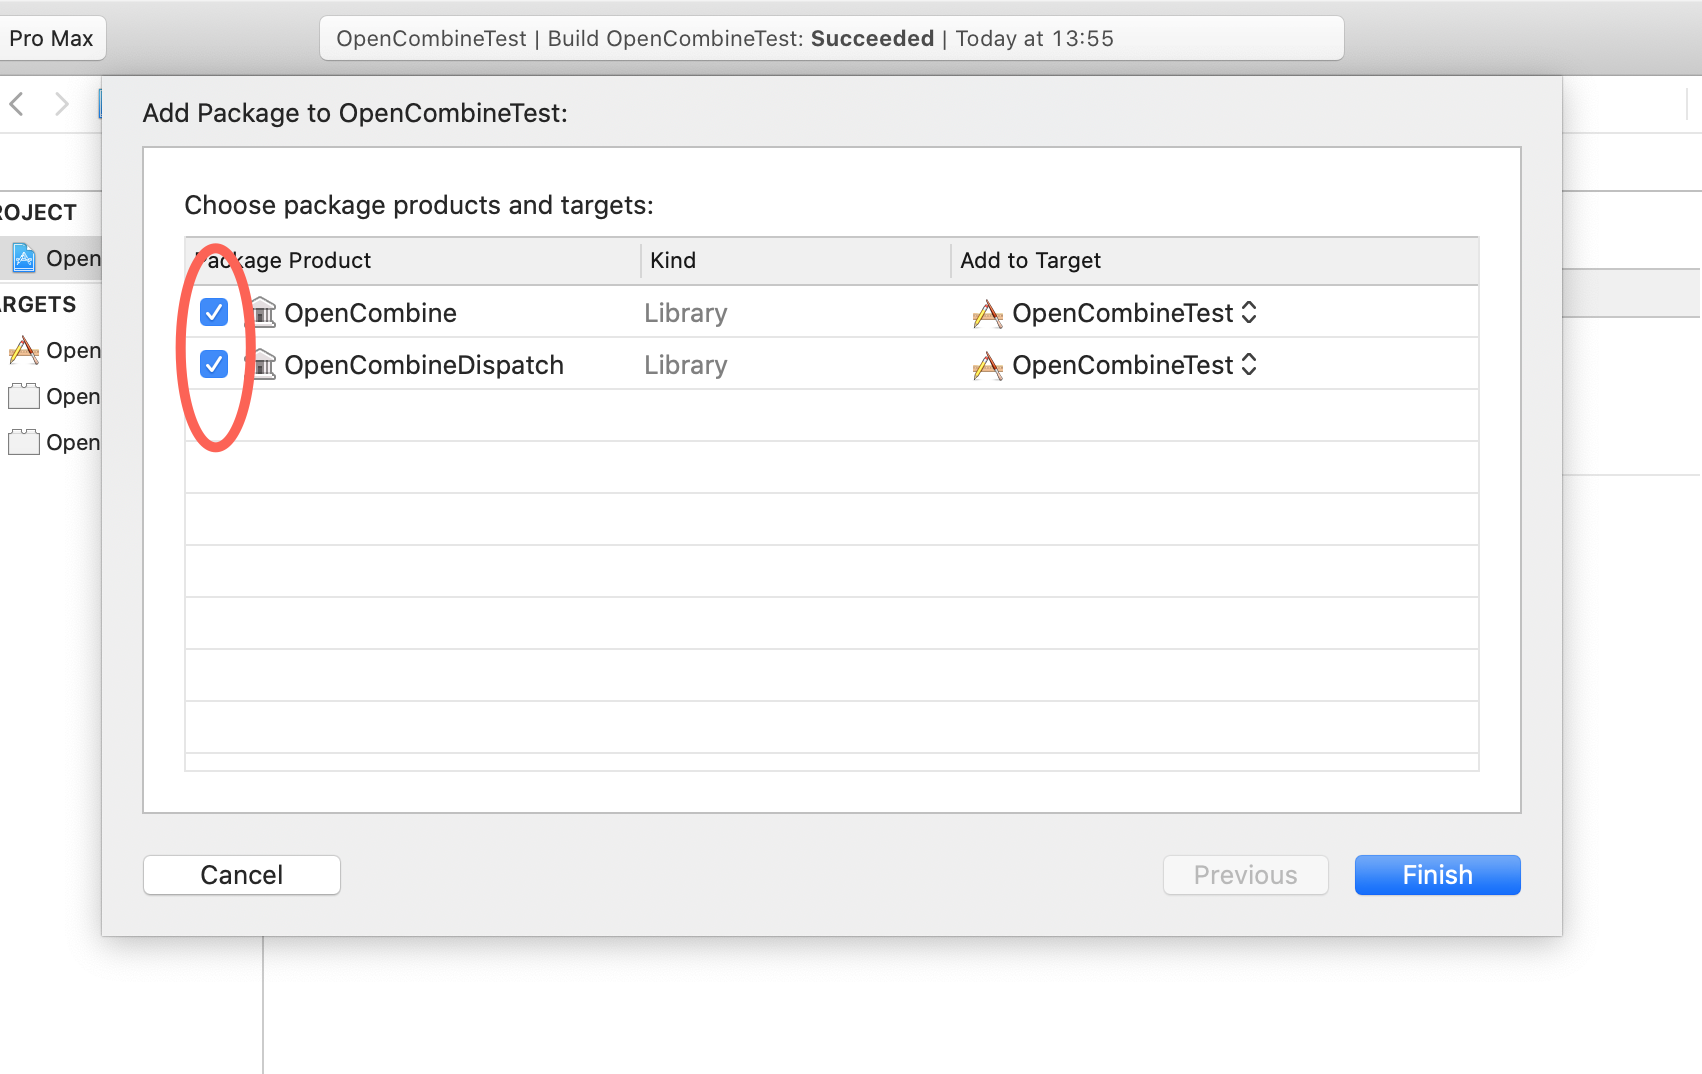Uncheck the OpenCombineDispatch package checkbox
1702x1074 pixels.
pos(213,364)
